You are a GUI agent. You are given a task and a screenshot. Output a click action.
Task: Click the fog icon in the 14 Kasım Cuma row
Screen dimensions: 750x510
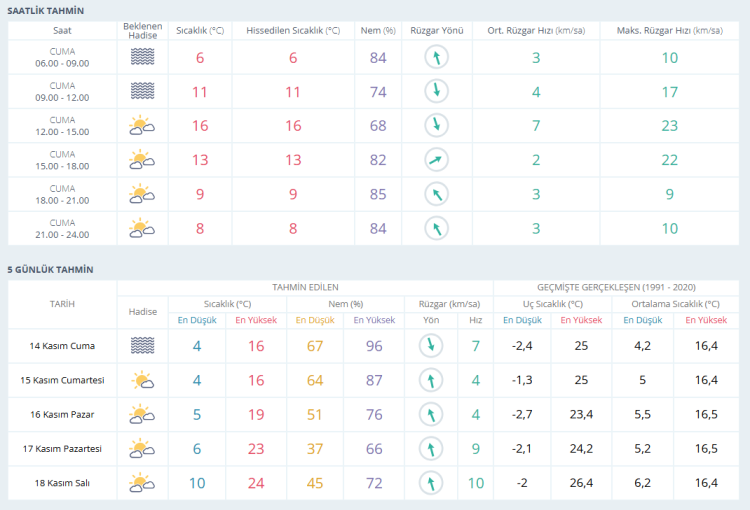click(142, 346)
